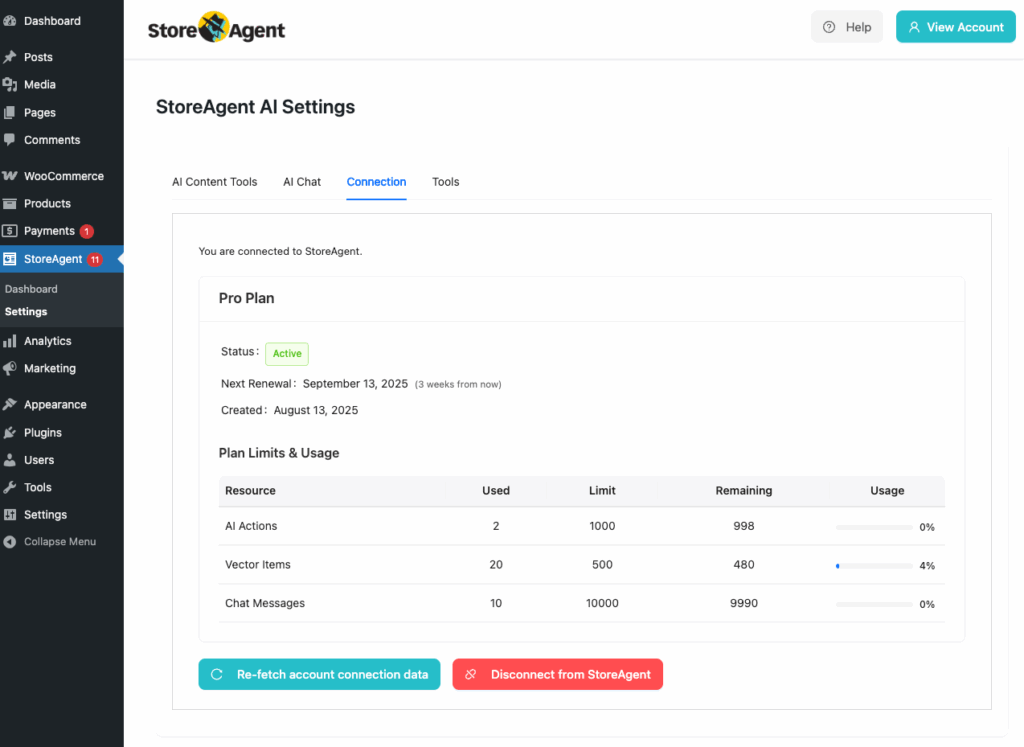Viewport: 1024px width, 747px height.
Task: Open the AI Chat tab
Action: point(302,182)
